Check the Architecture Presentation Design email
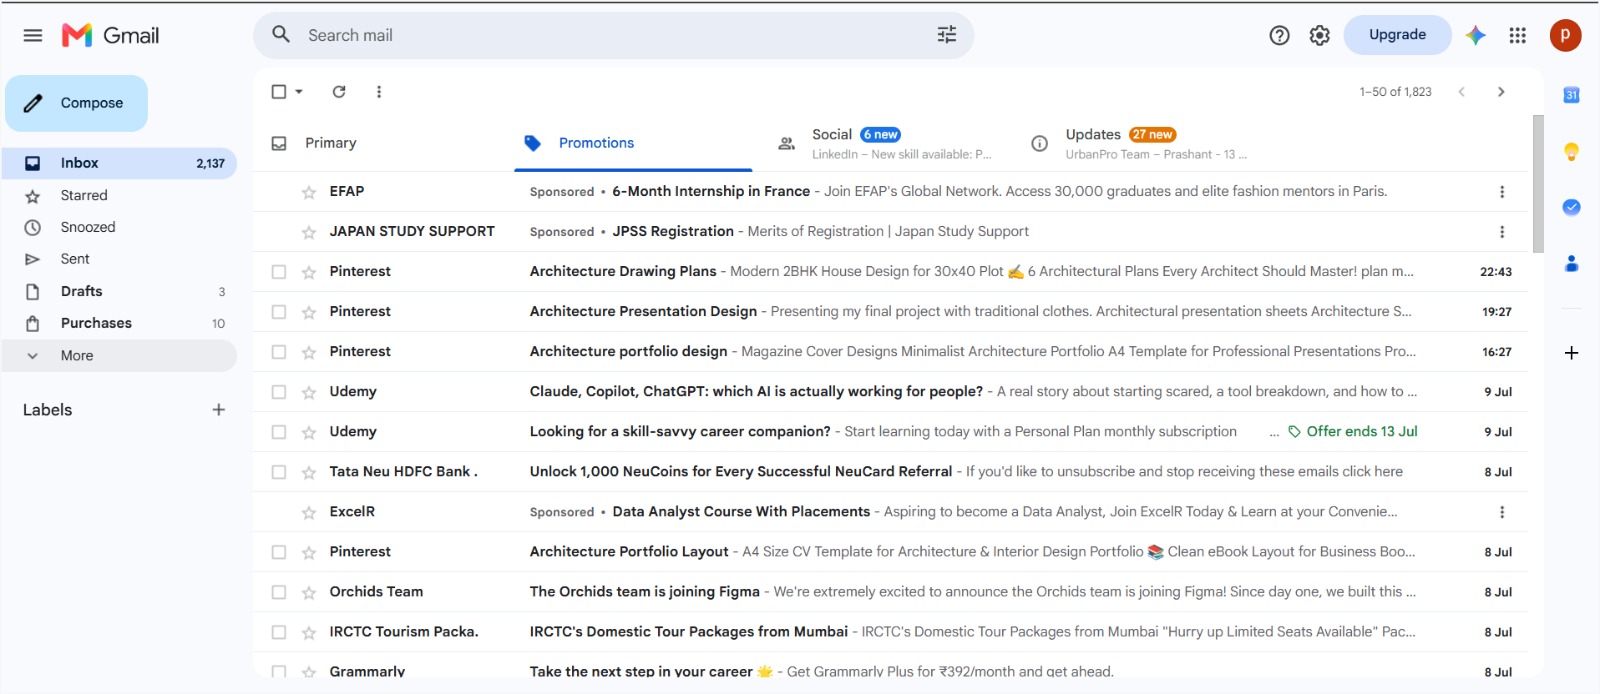The width and height of the screenshot is (1600, 694). 279,312
